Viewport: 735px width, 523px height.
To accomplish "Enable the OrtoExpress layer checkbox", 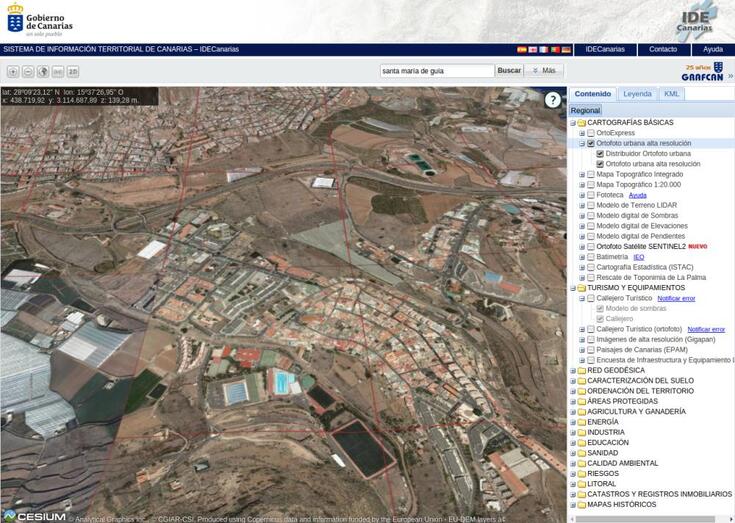I will coord(591,133).
